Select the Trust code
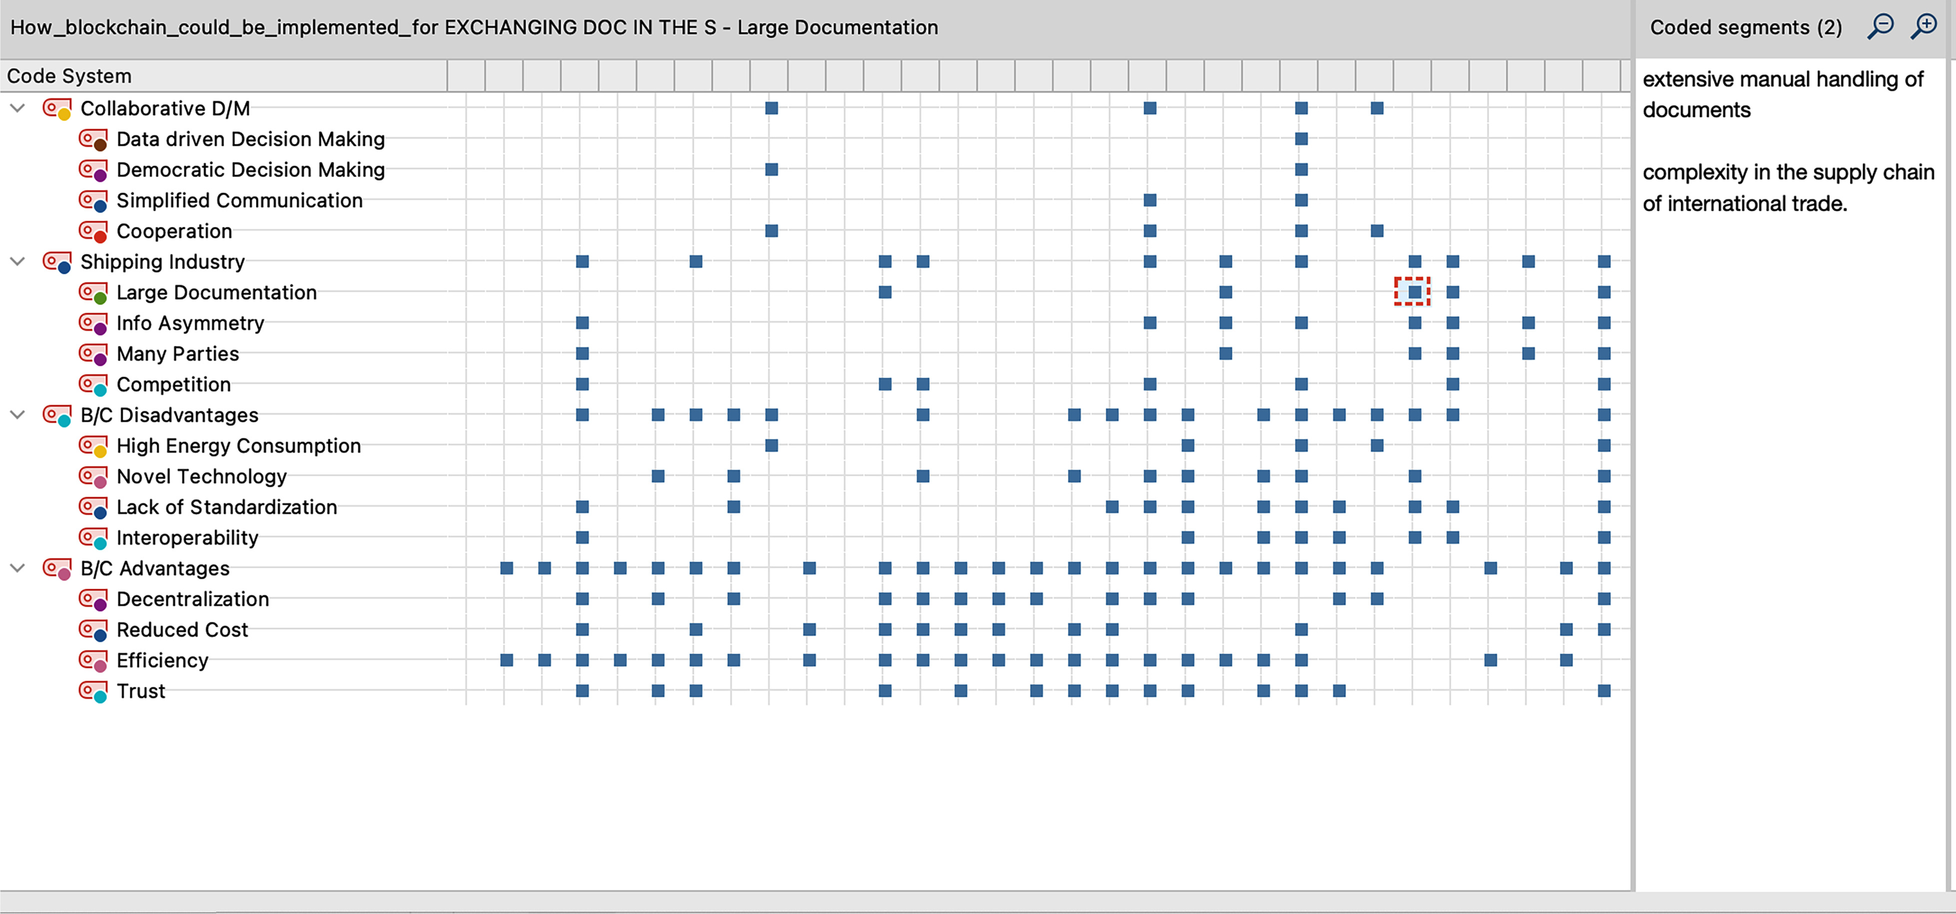 [140, 691]
